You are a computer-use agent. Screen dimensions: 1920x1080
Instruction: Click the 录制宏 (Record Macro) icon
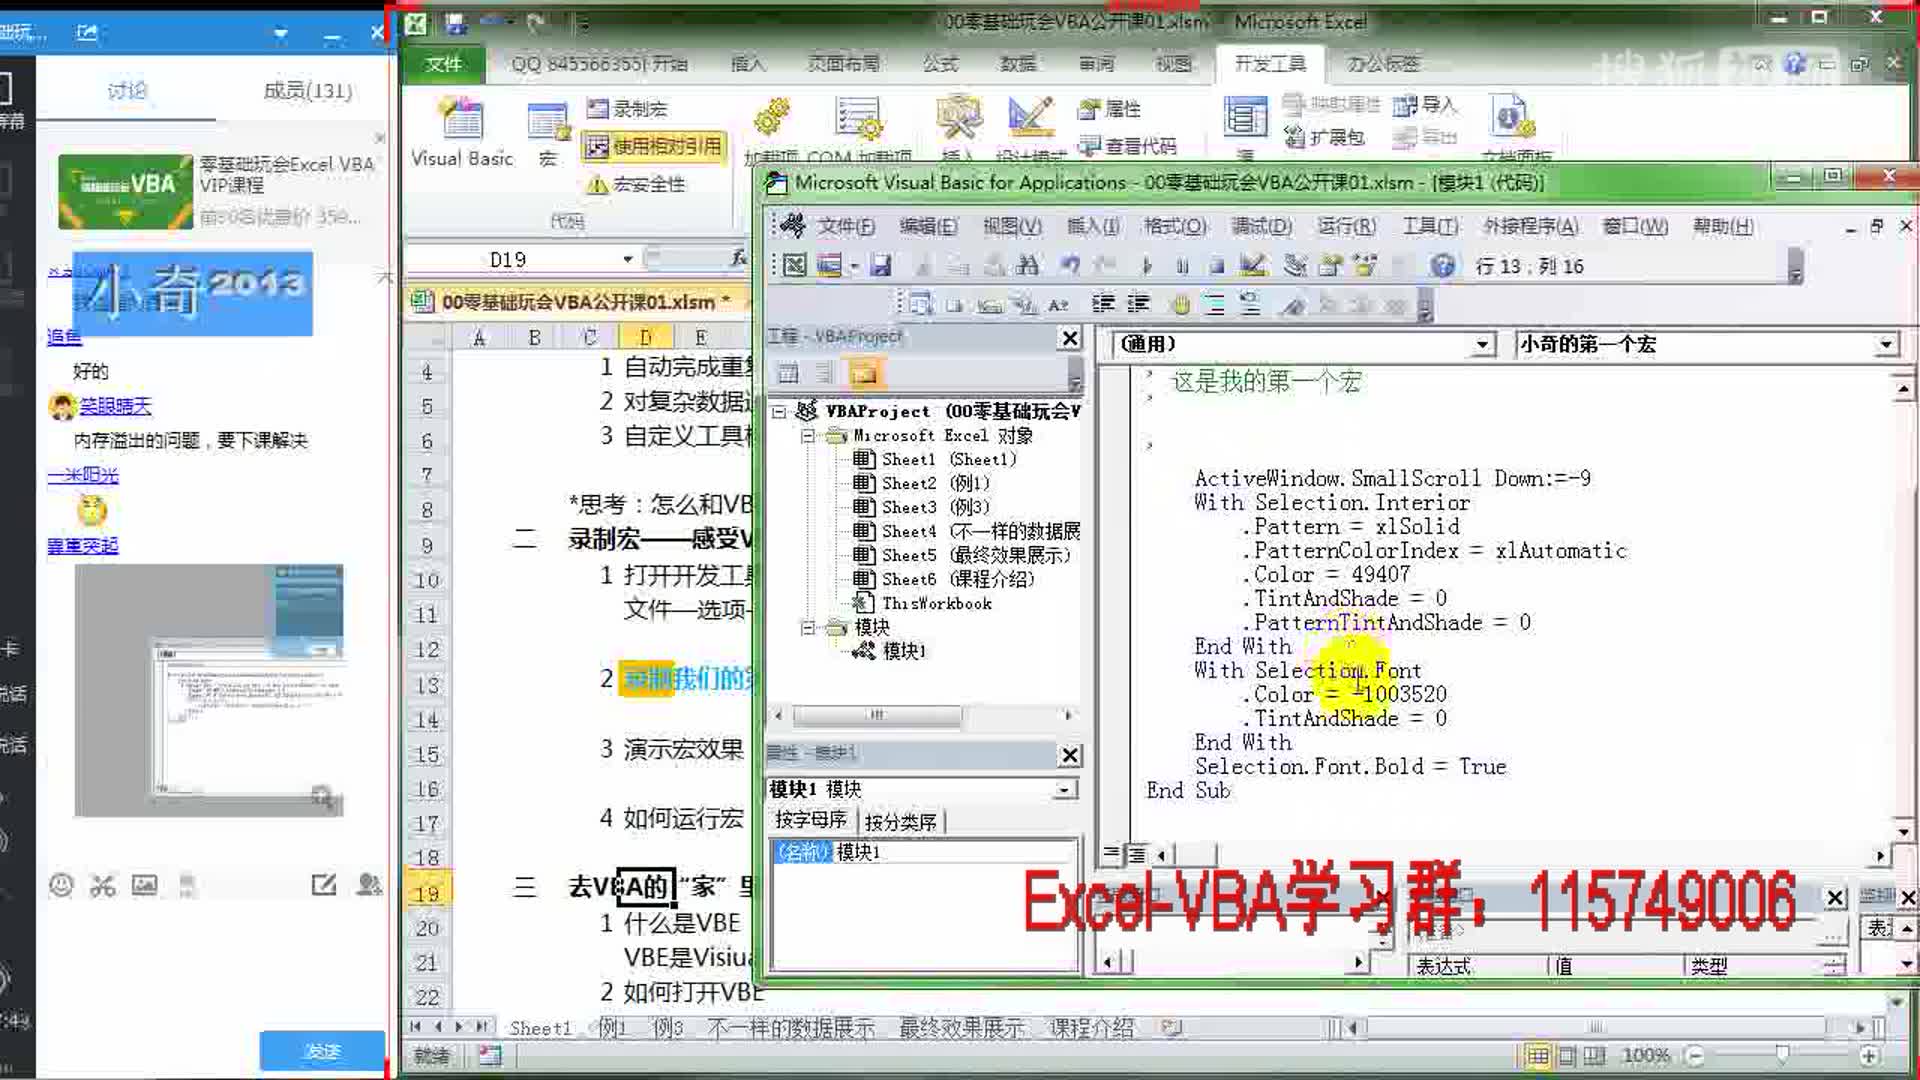(632, 107)
